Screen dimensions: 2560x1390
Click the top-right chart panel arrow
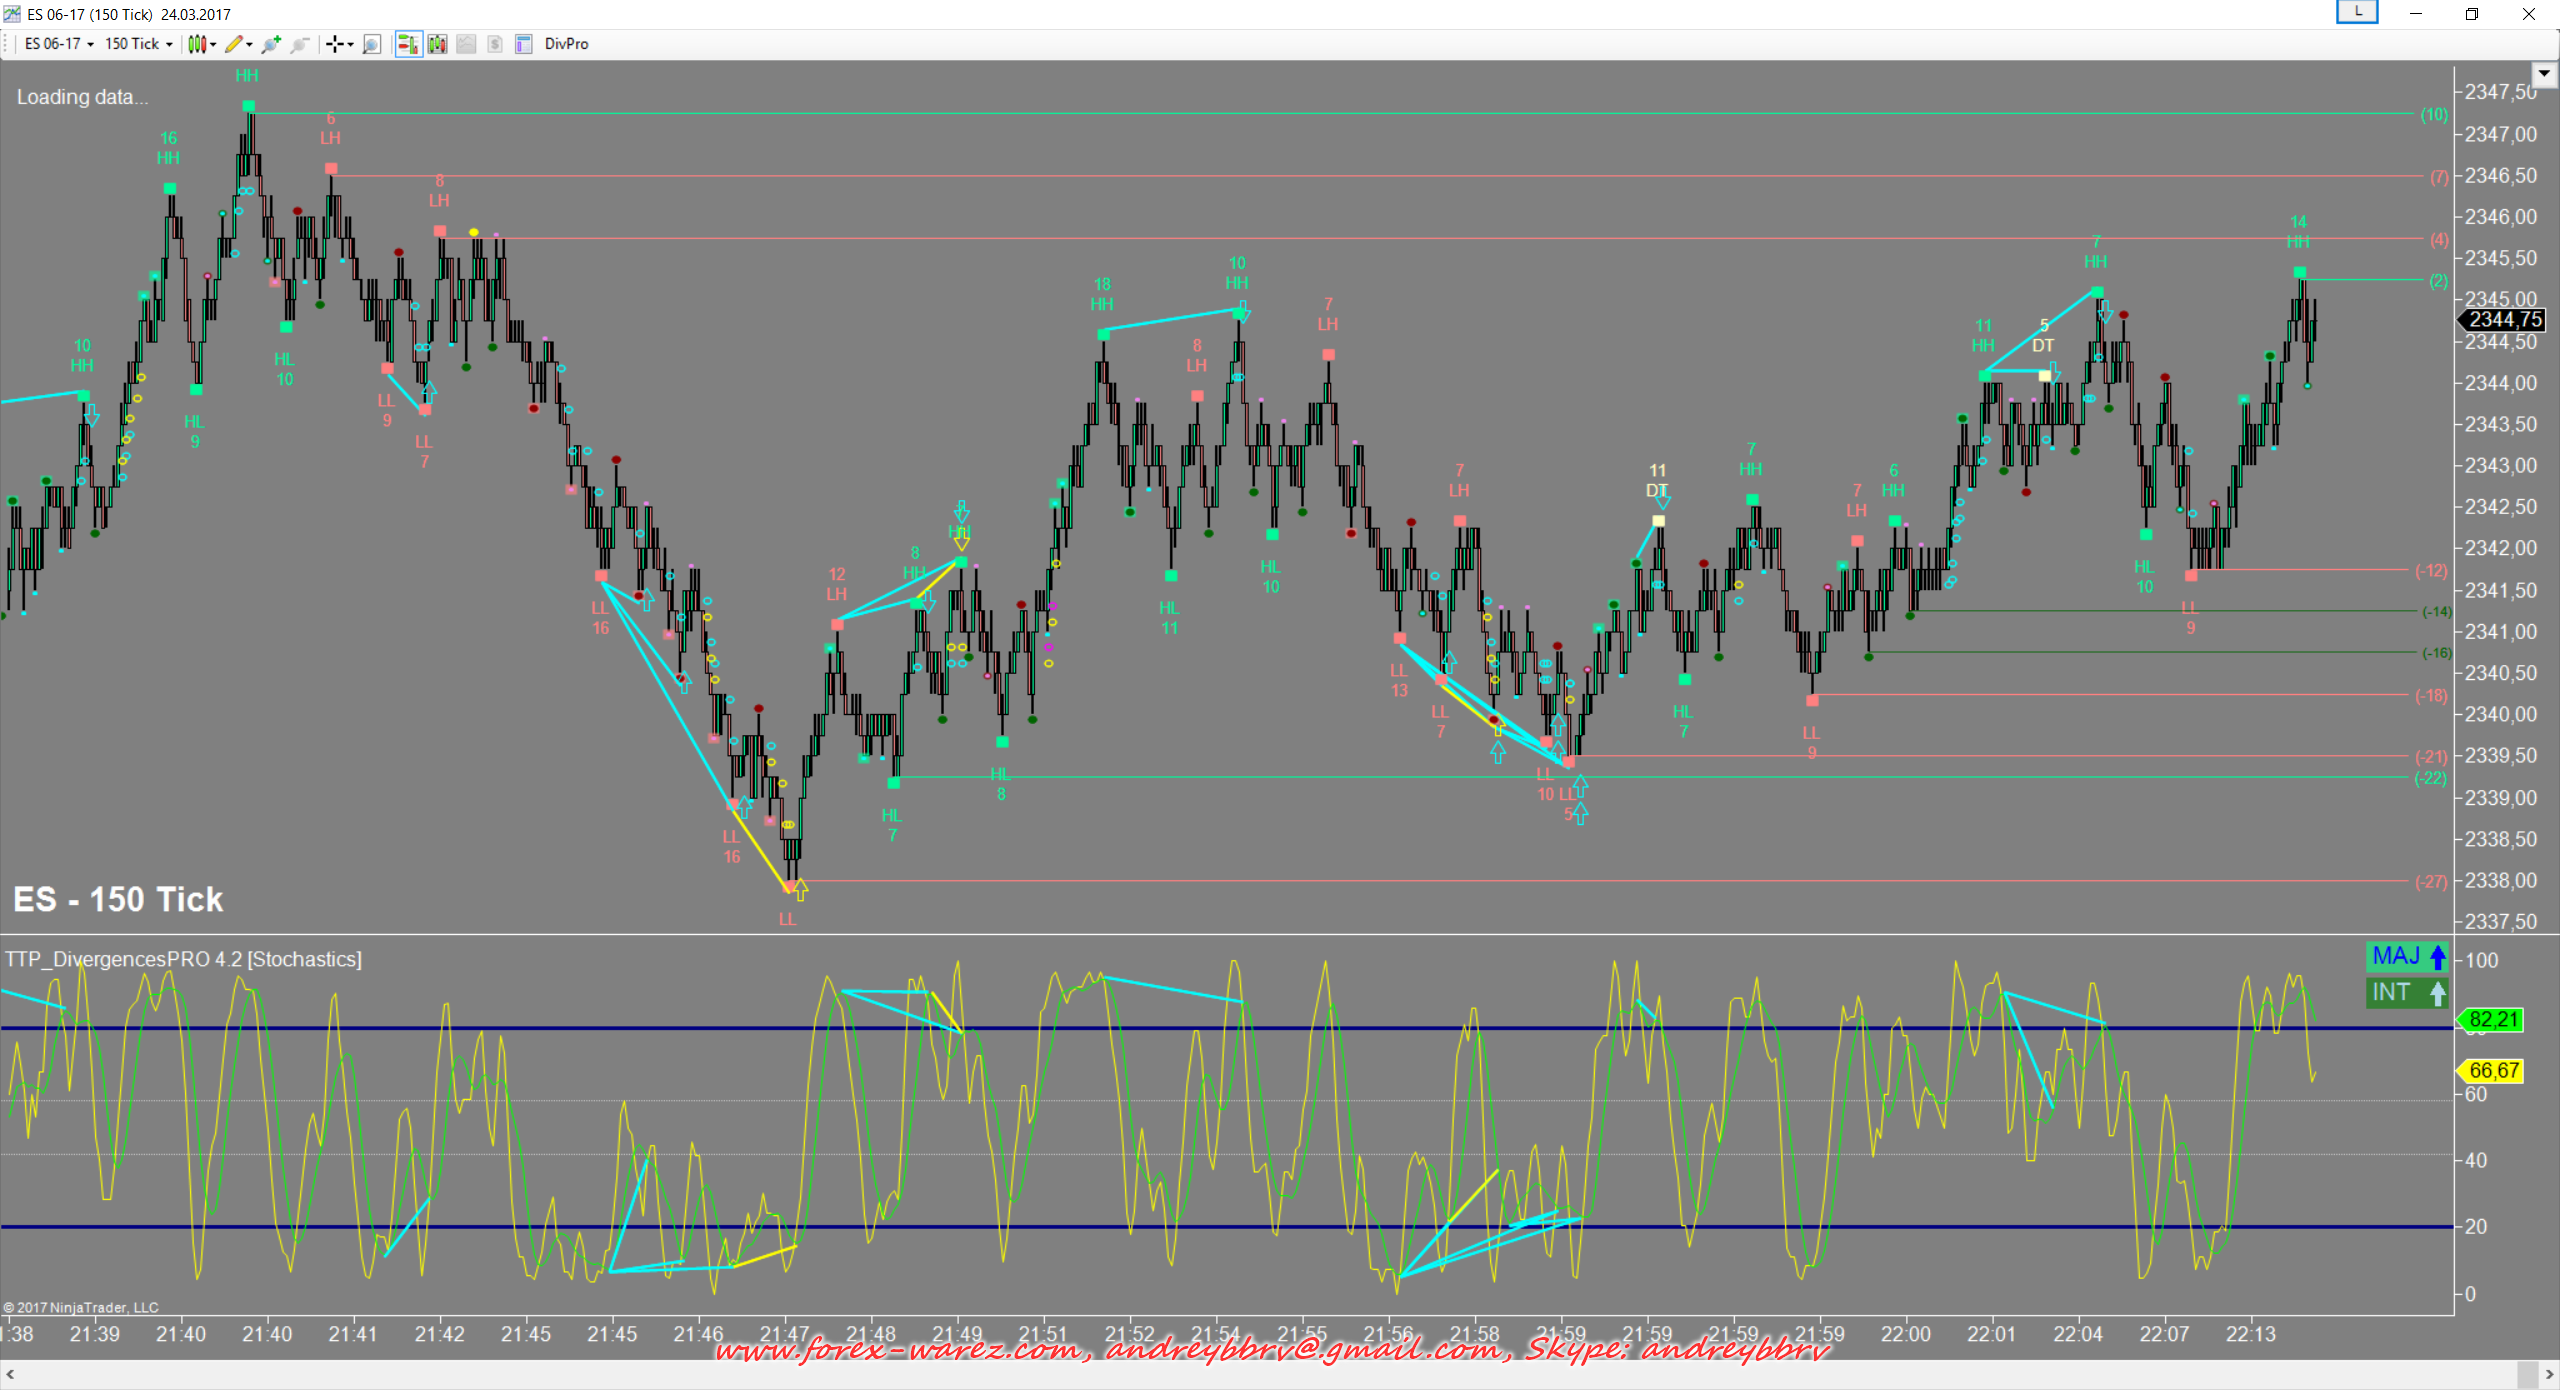(x=2544, y=74)
